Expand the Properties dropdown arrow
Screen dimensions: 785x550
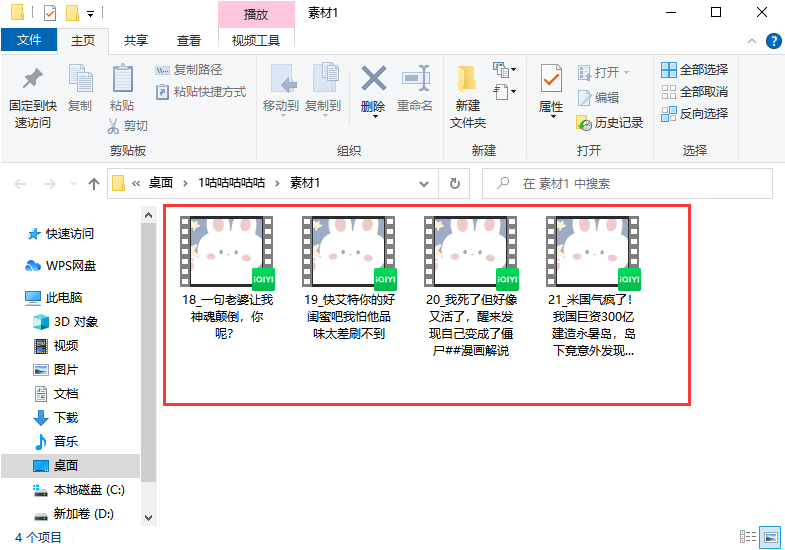click(x=553, y=117)
